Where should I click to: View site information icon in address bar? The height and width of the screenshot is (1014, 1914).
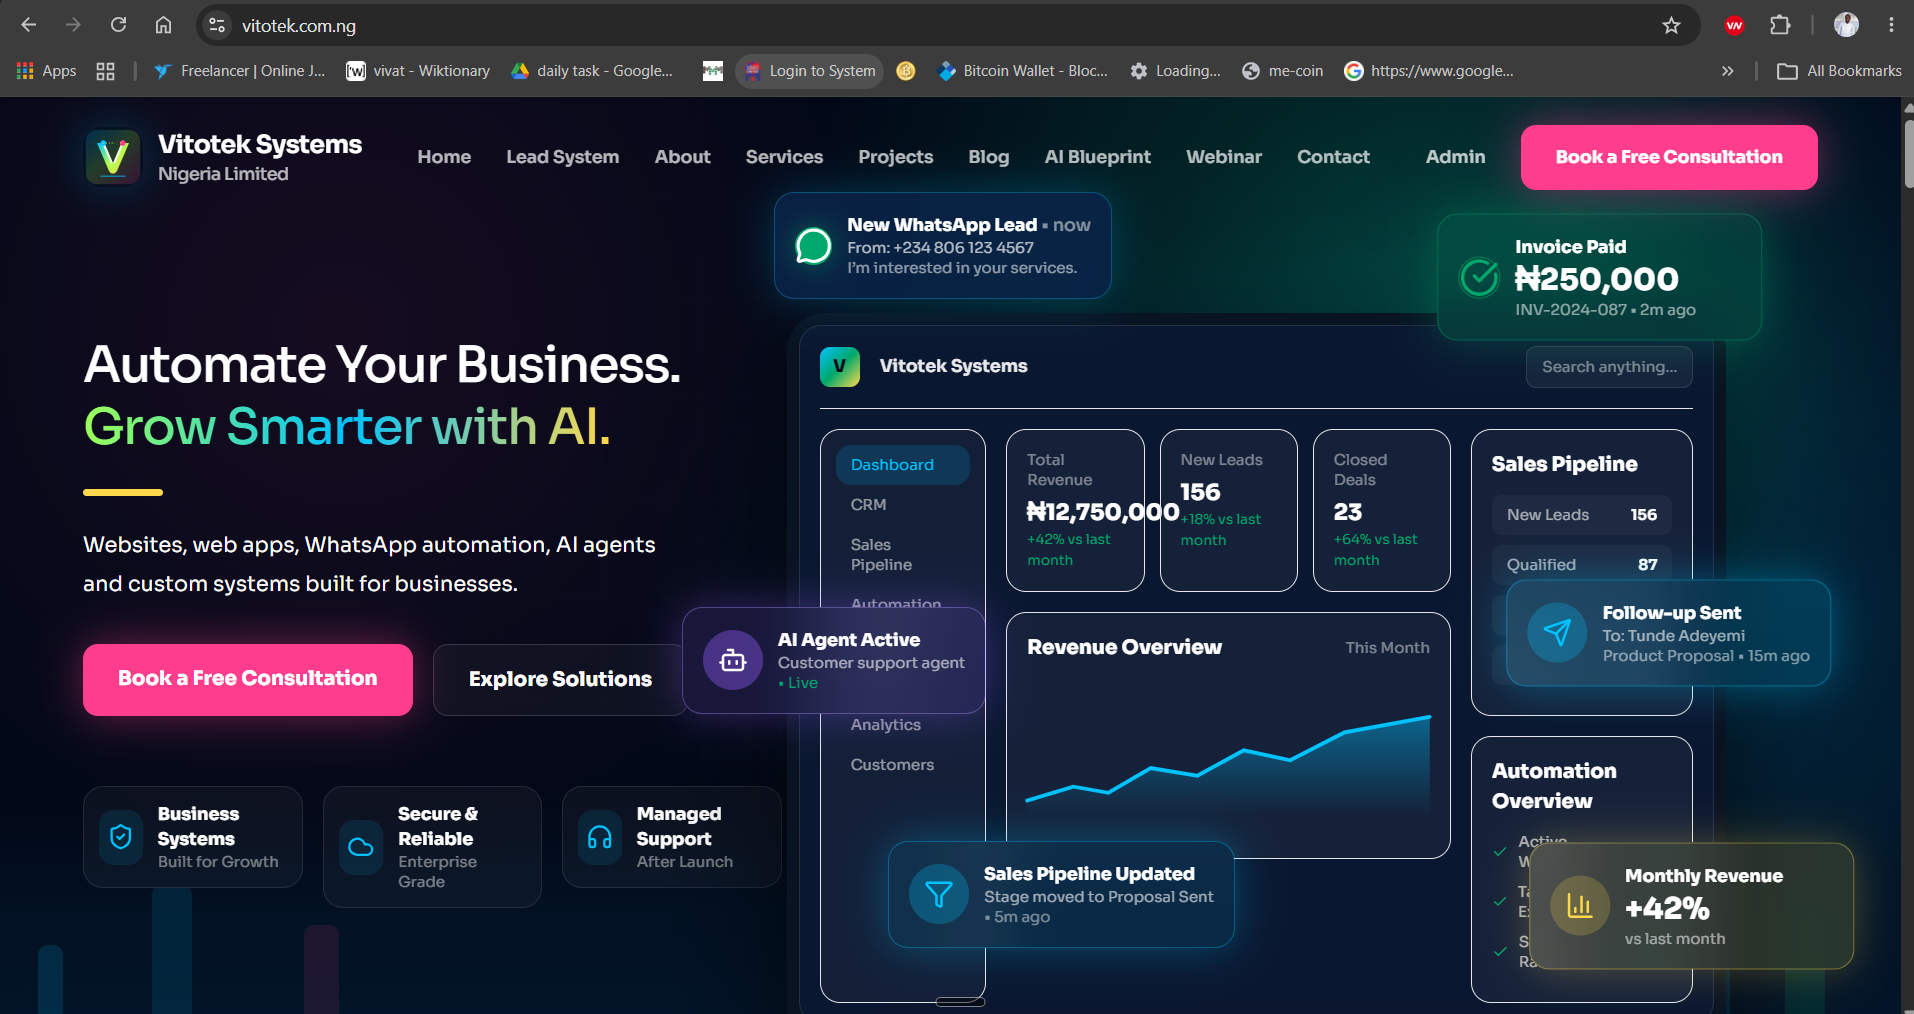click(x=217, y=25)
